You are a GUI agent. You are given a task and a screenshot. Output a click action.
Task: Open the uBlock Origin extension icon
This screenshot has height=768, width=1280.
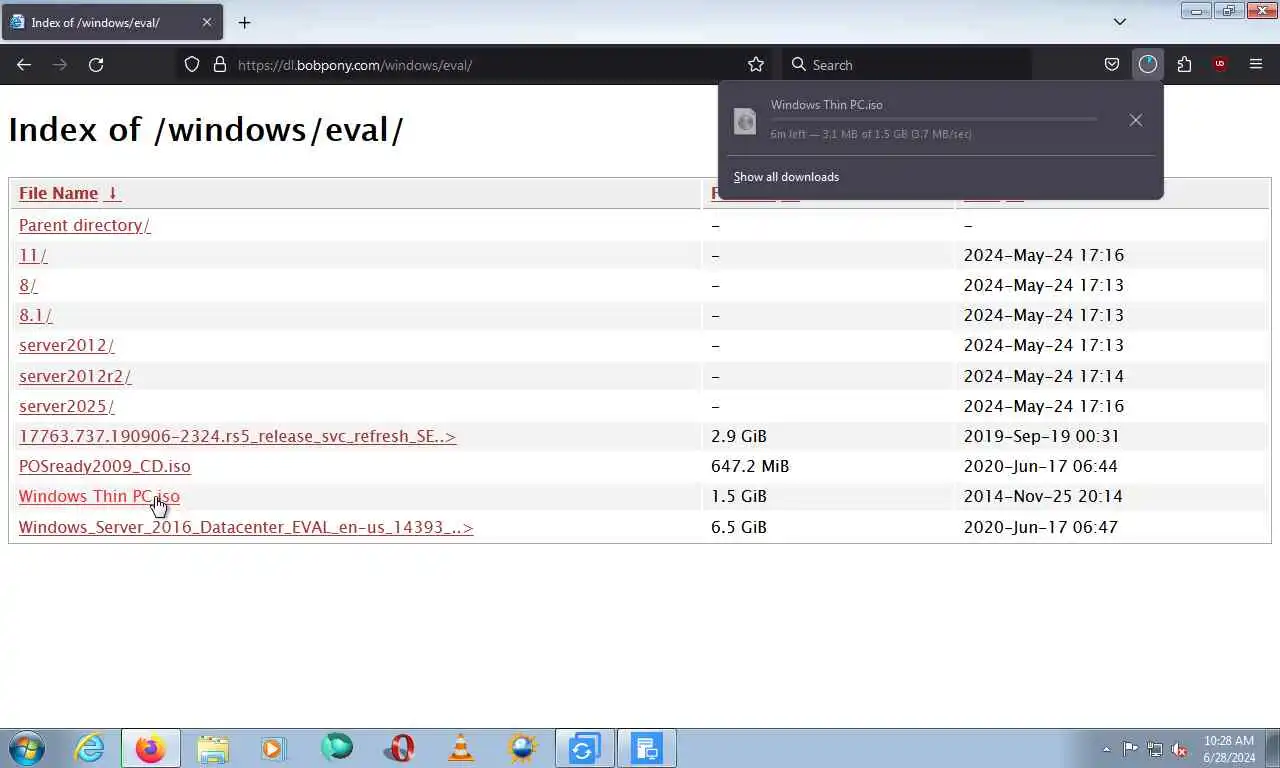pyautogui.click(x=1219, y=64)
